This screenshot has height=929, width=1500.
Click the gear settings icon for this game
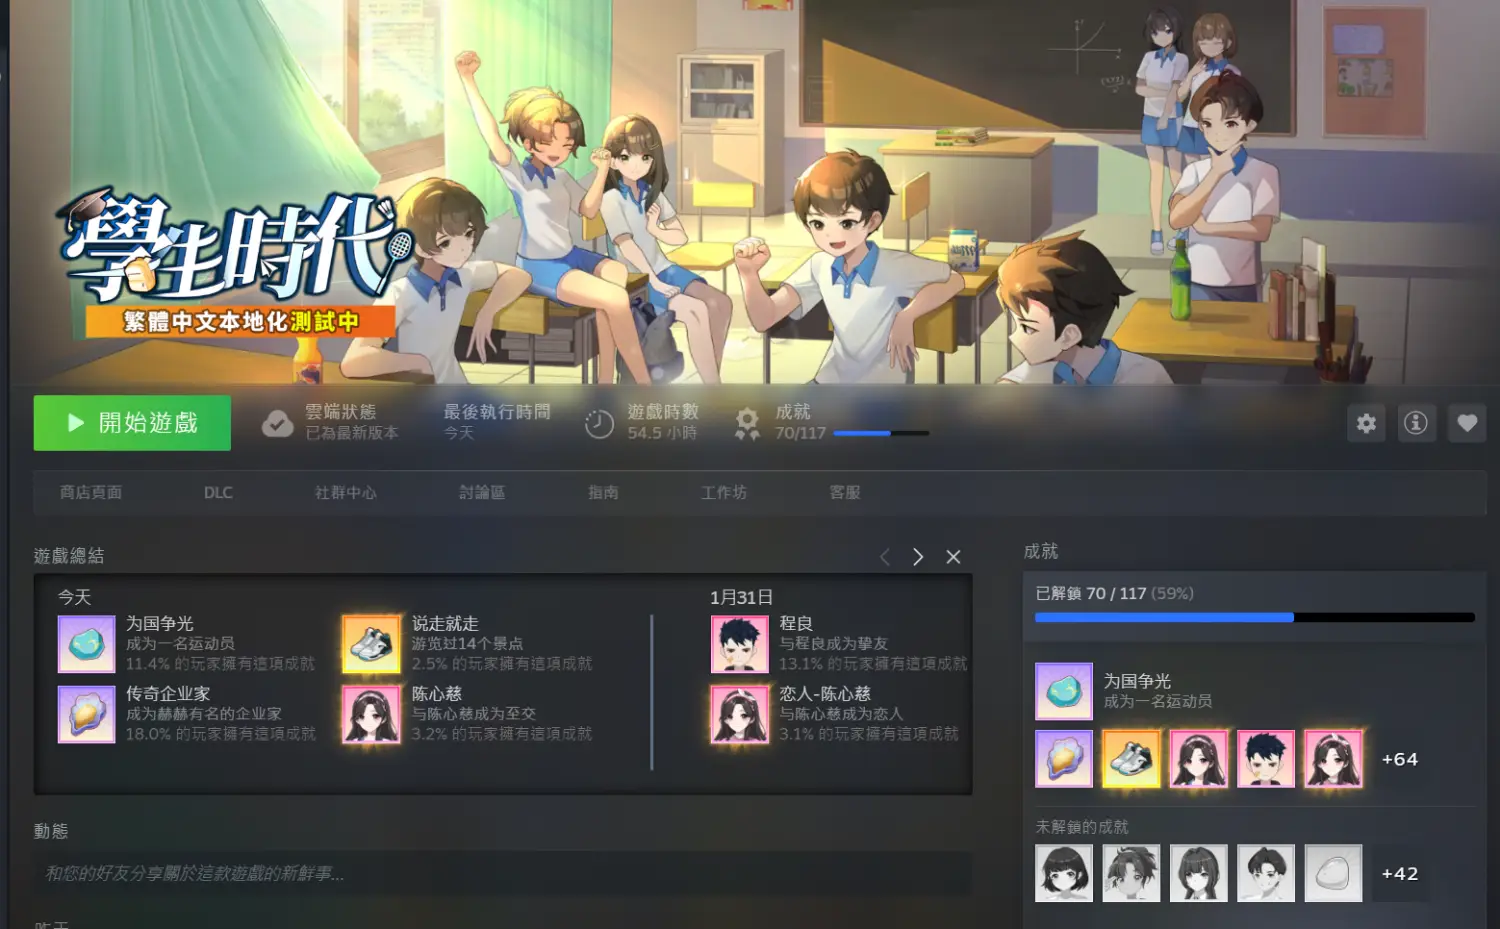[x=1366, y=423]
